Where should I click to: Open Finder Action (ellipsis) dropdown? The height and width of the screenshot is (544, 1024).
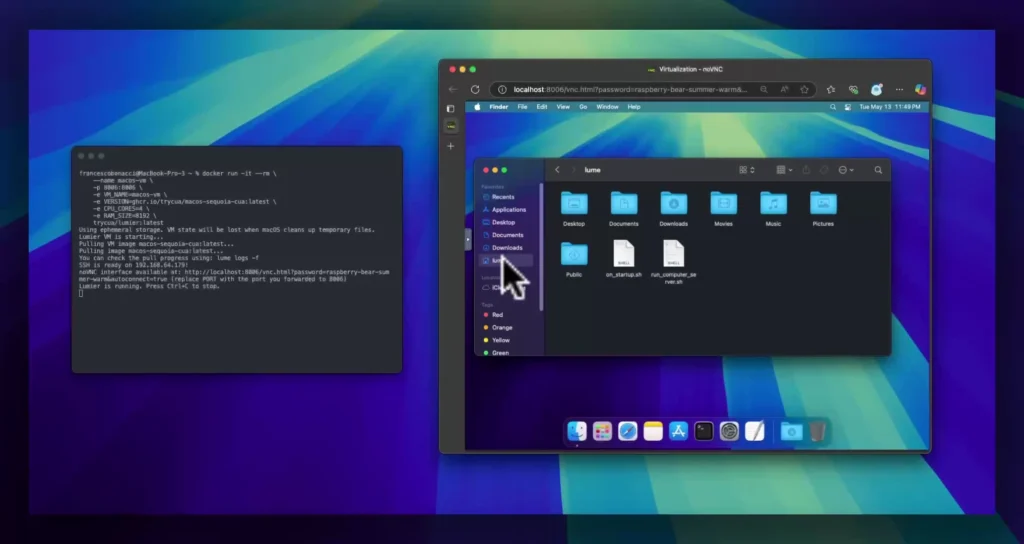tap(846, 170)
